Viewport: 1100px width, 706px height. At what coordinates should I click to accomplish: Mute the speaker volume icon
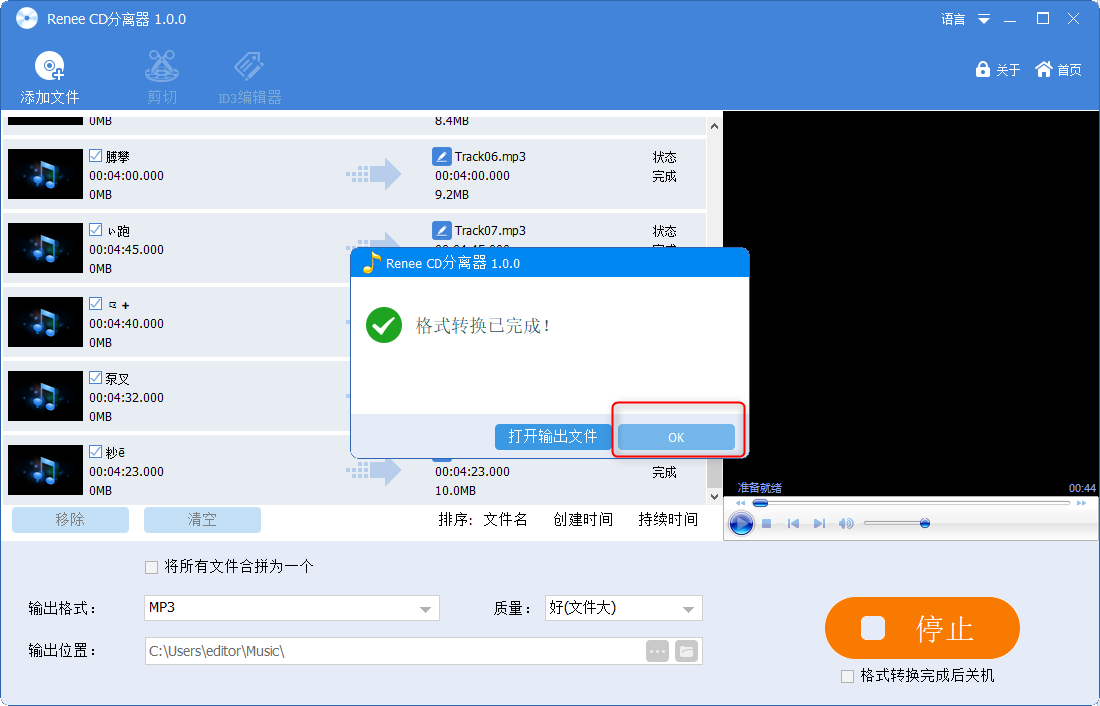click(x=846, y=524)
